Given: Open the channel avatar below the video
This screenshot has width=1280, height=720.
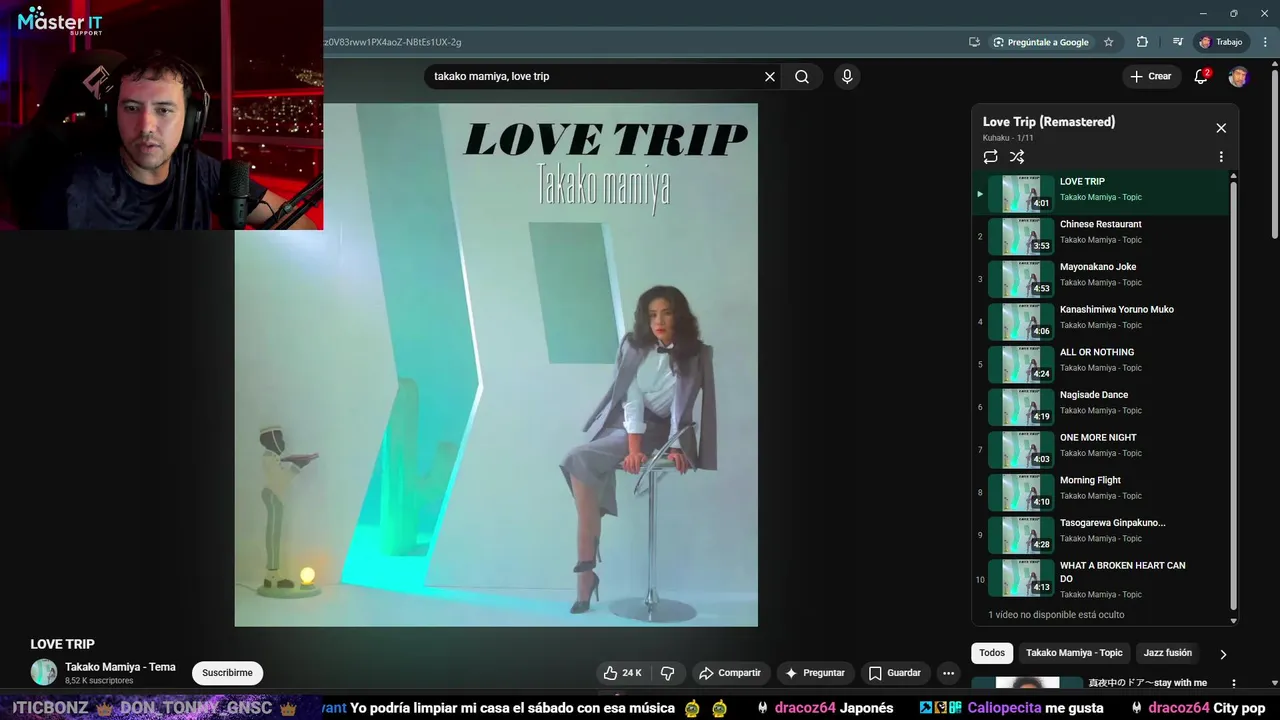Looking at the screenshot, I should coord(44,672).
